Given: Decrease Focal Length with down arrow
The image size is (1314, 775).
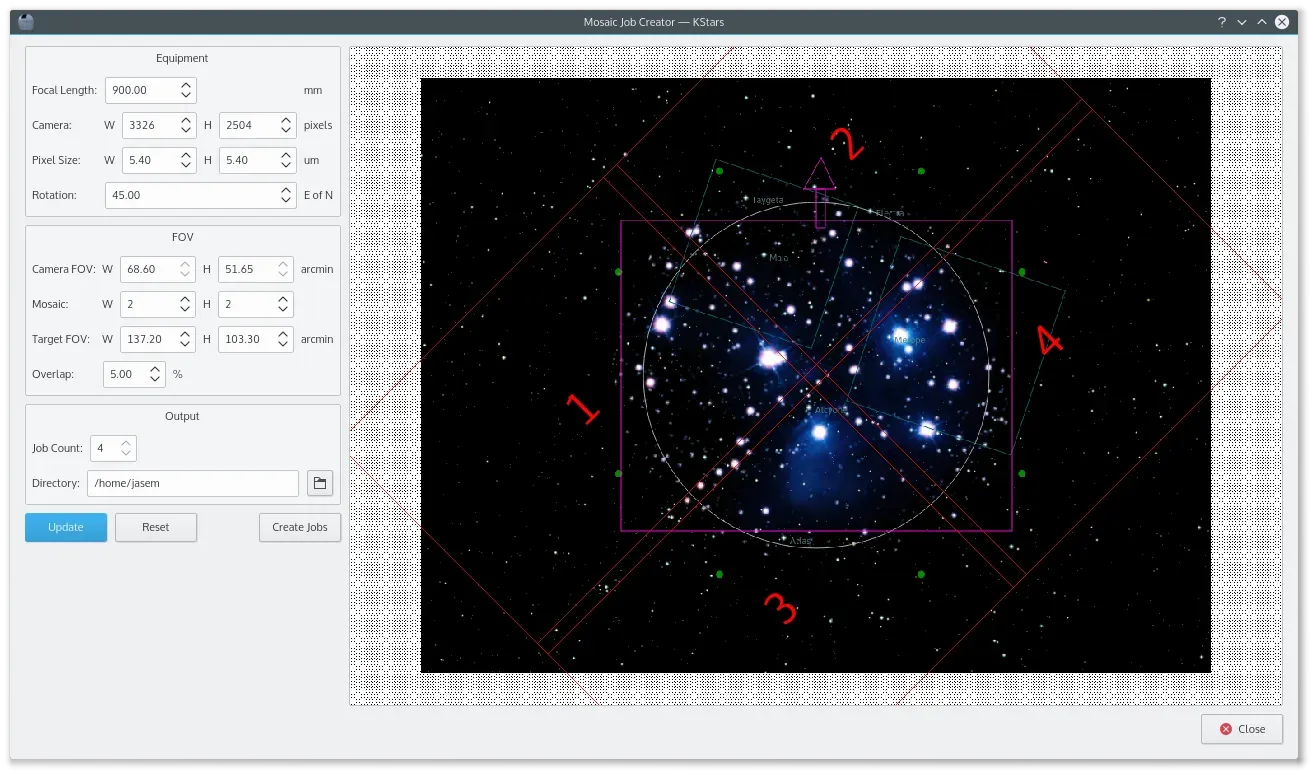Looking at the screenshot, I should (186, 96).
